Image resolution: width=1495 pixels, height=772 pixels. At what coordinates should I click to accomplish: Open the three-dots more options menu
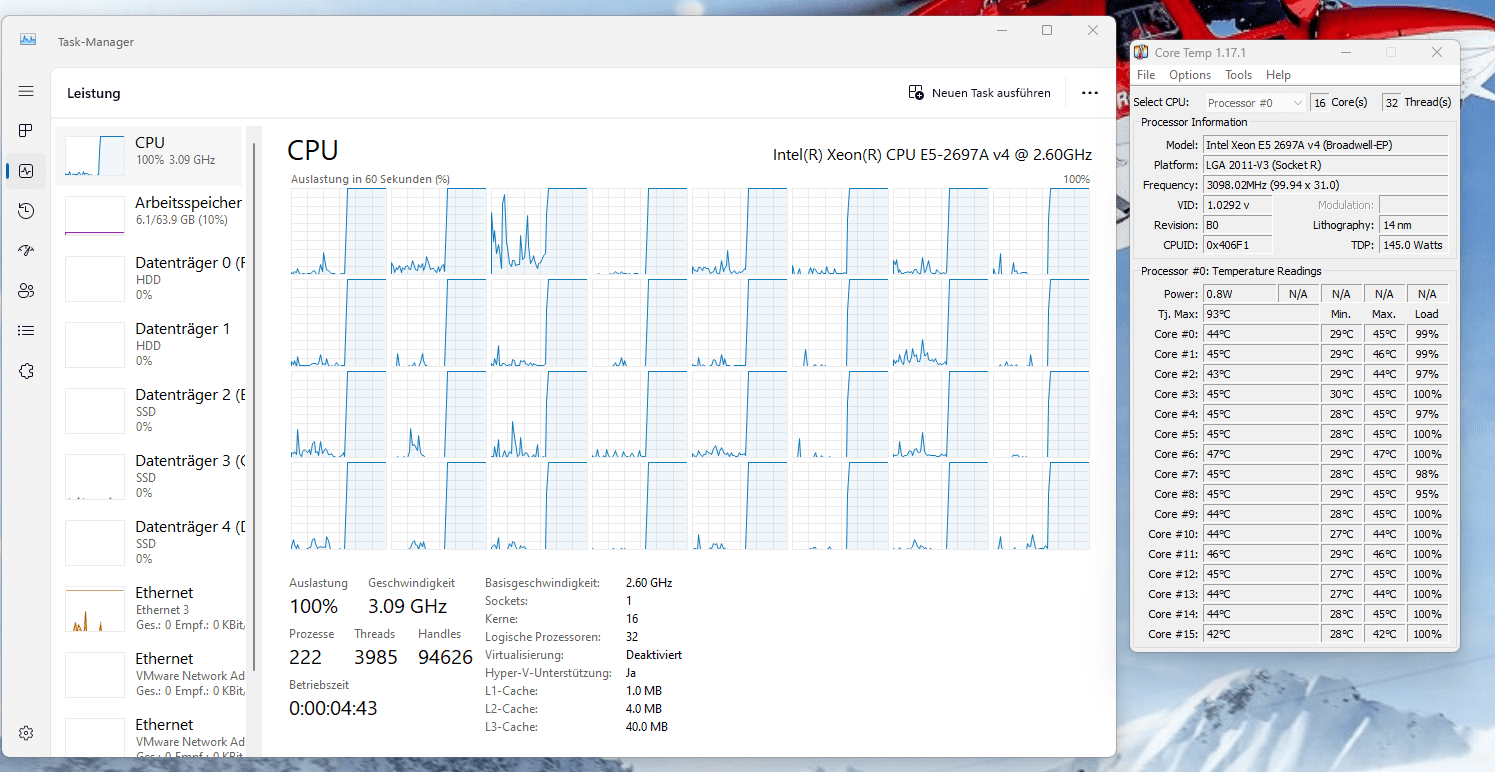[1090, 93]
